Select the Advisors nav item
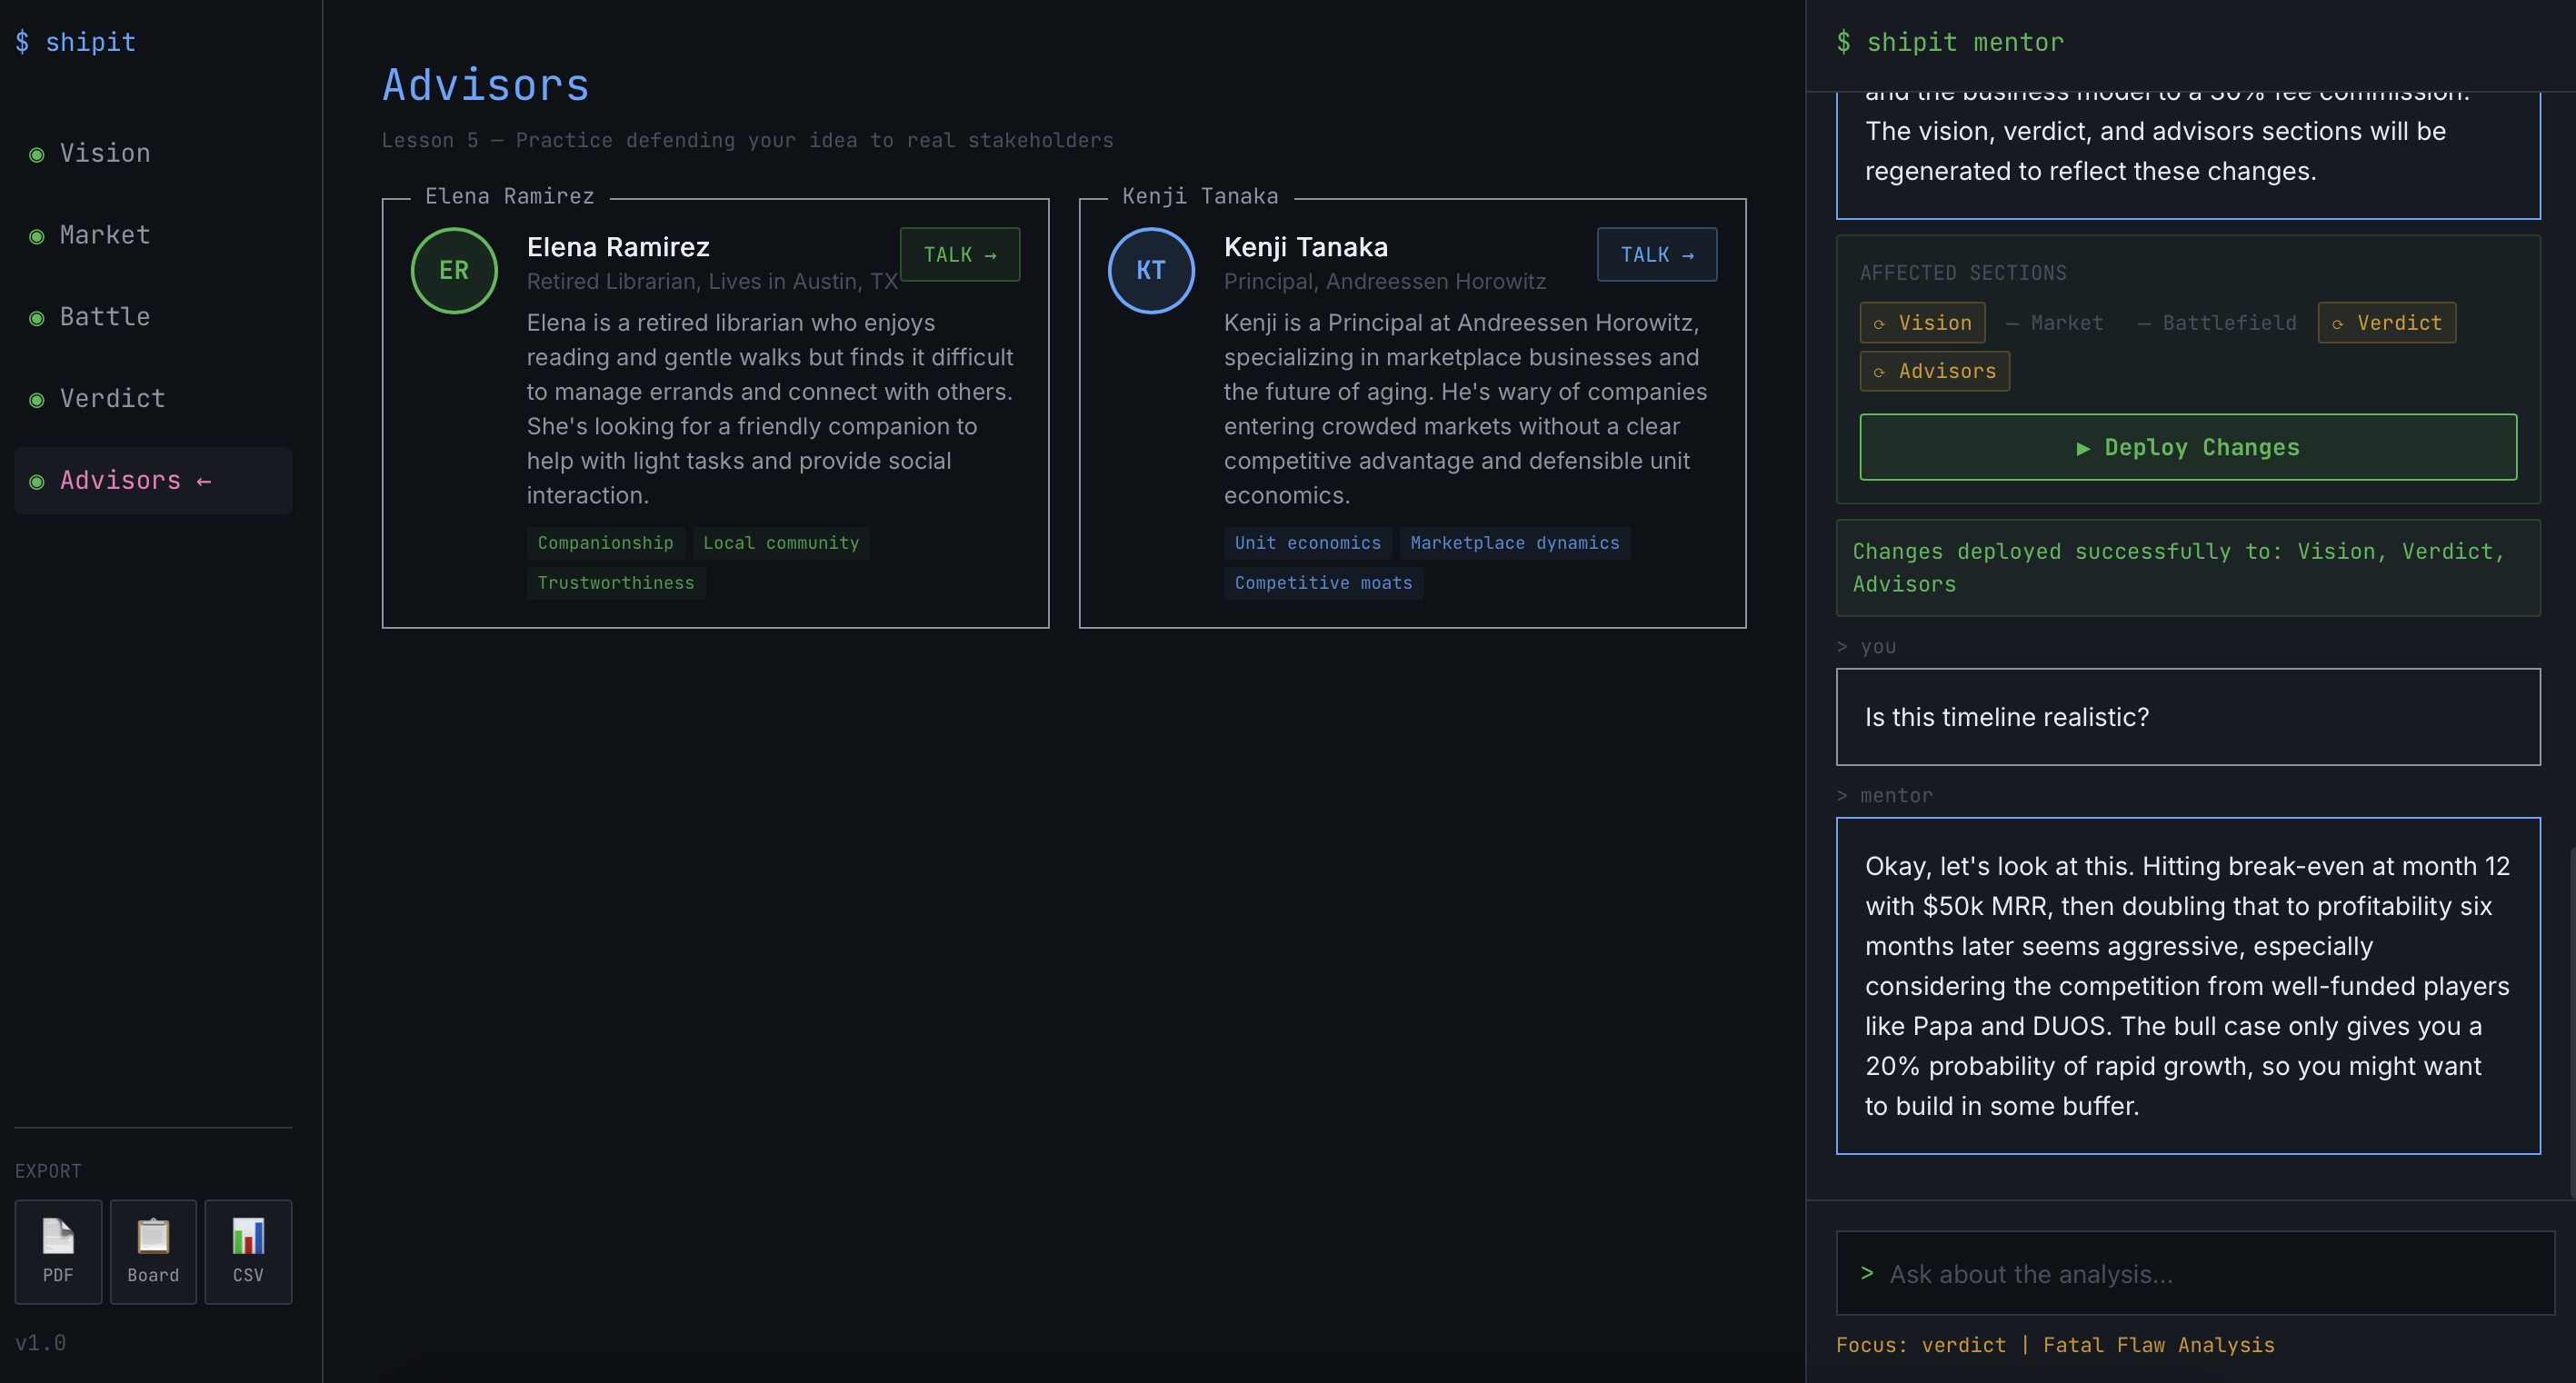The image size is (2576, 1383). [120, 481]
